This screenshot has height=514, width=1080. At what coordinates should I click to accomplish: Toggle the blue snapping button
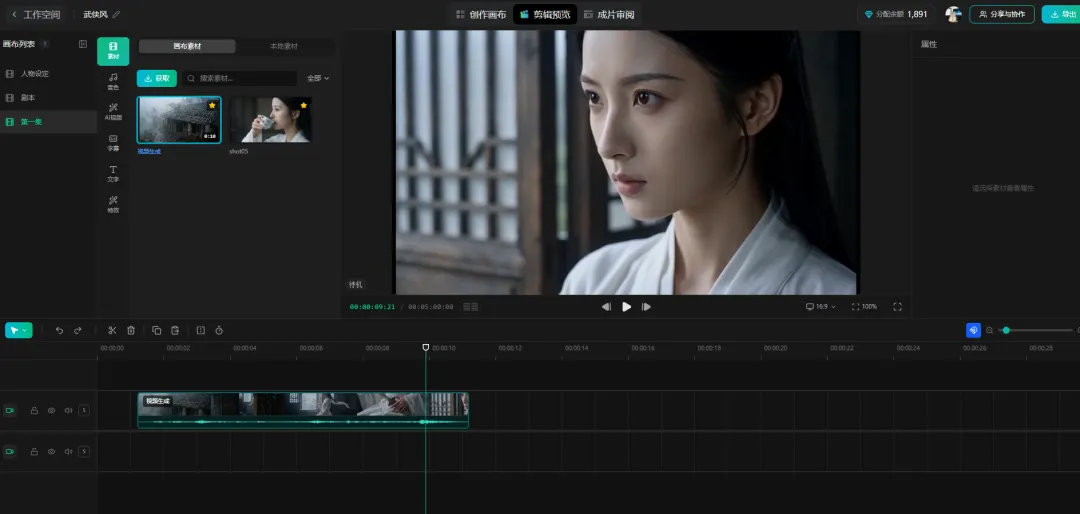click(x=973, y=331)
